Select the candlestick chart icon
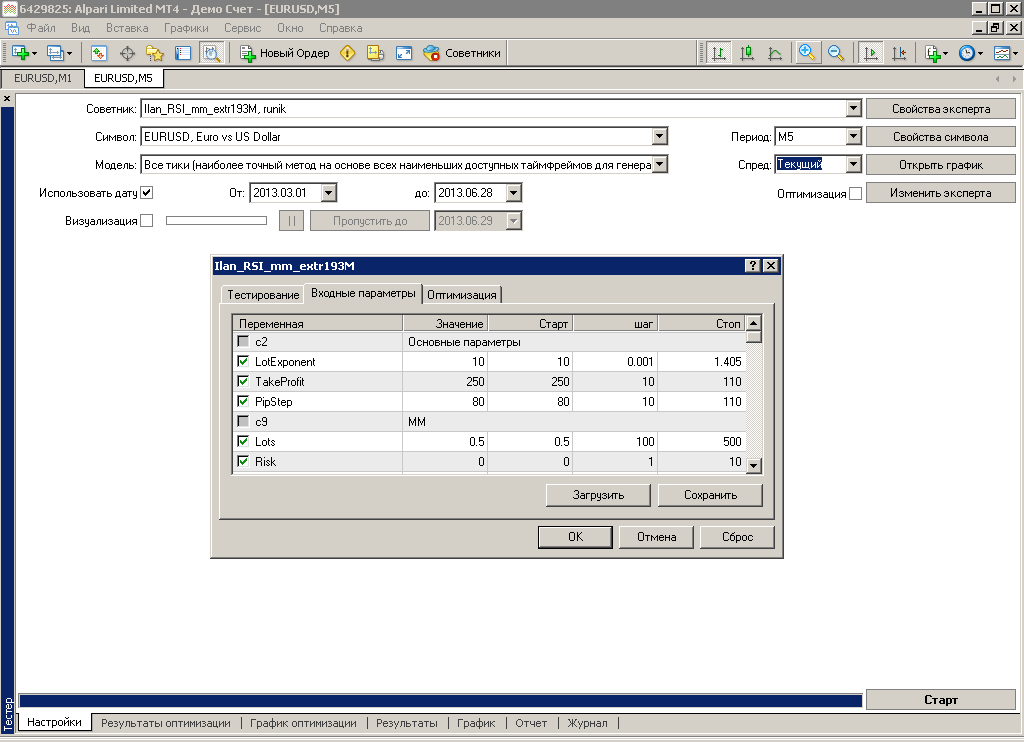 point(746,53)
